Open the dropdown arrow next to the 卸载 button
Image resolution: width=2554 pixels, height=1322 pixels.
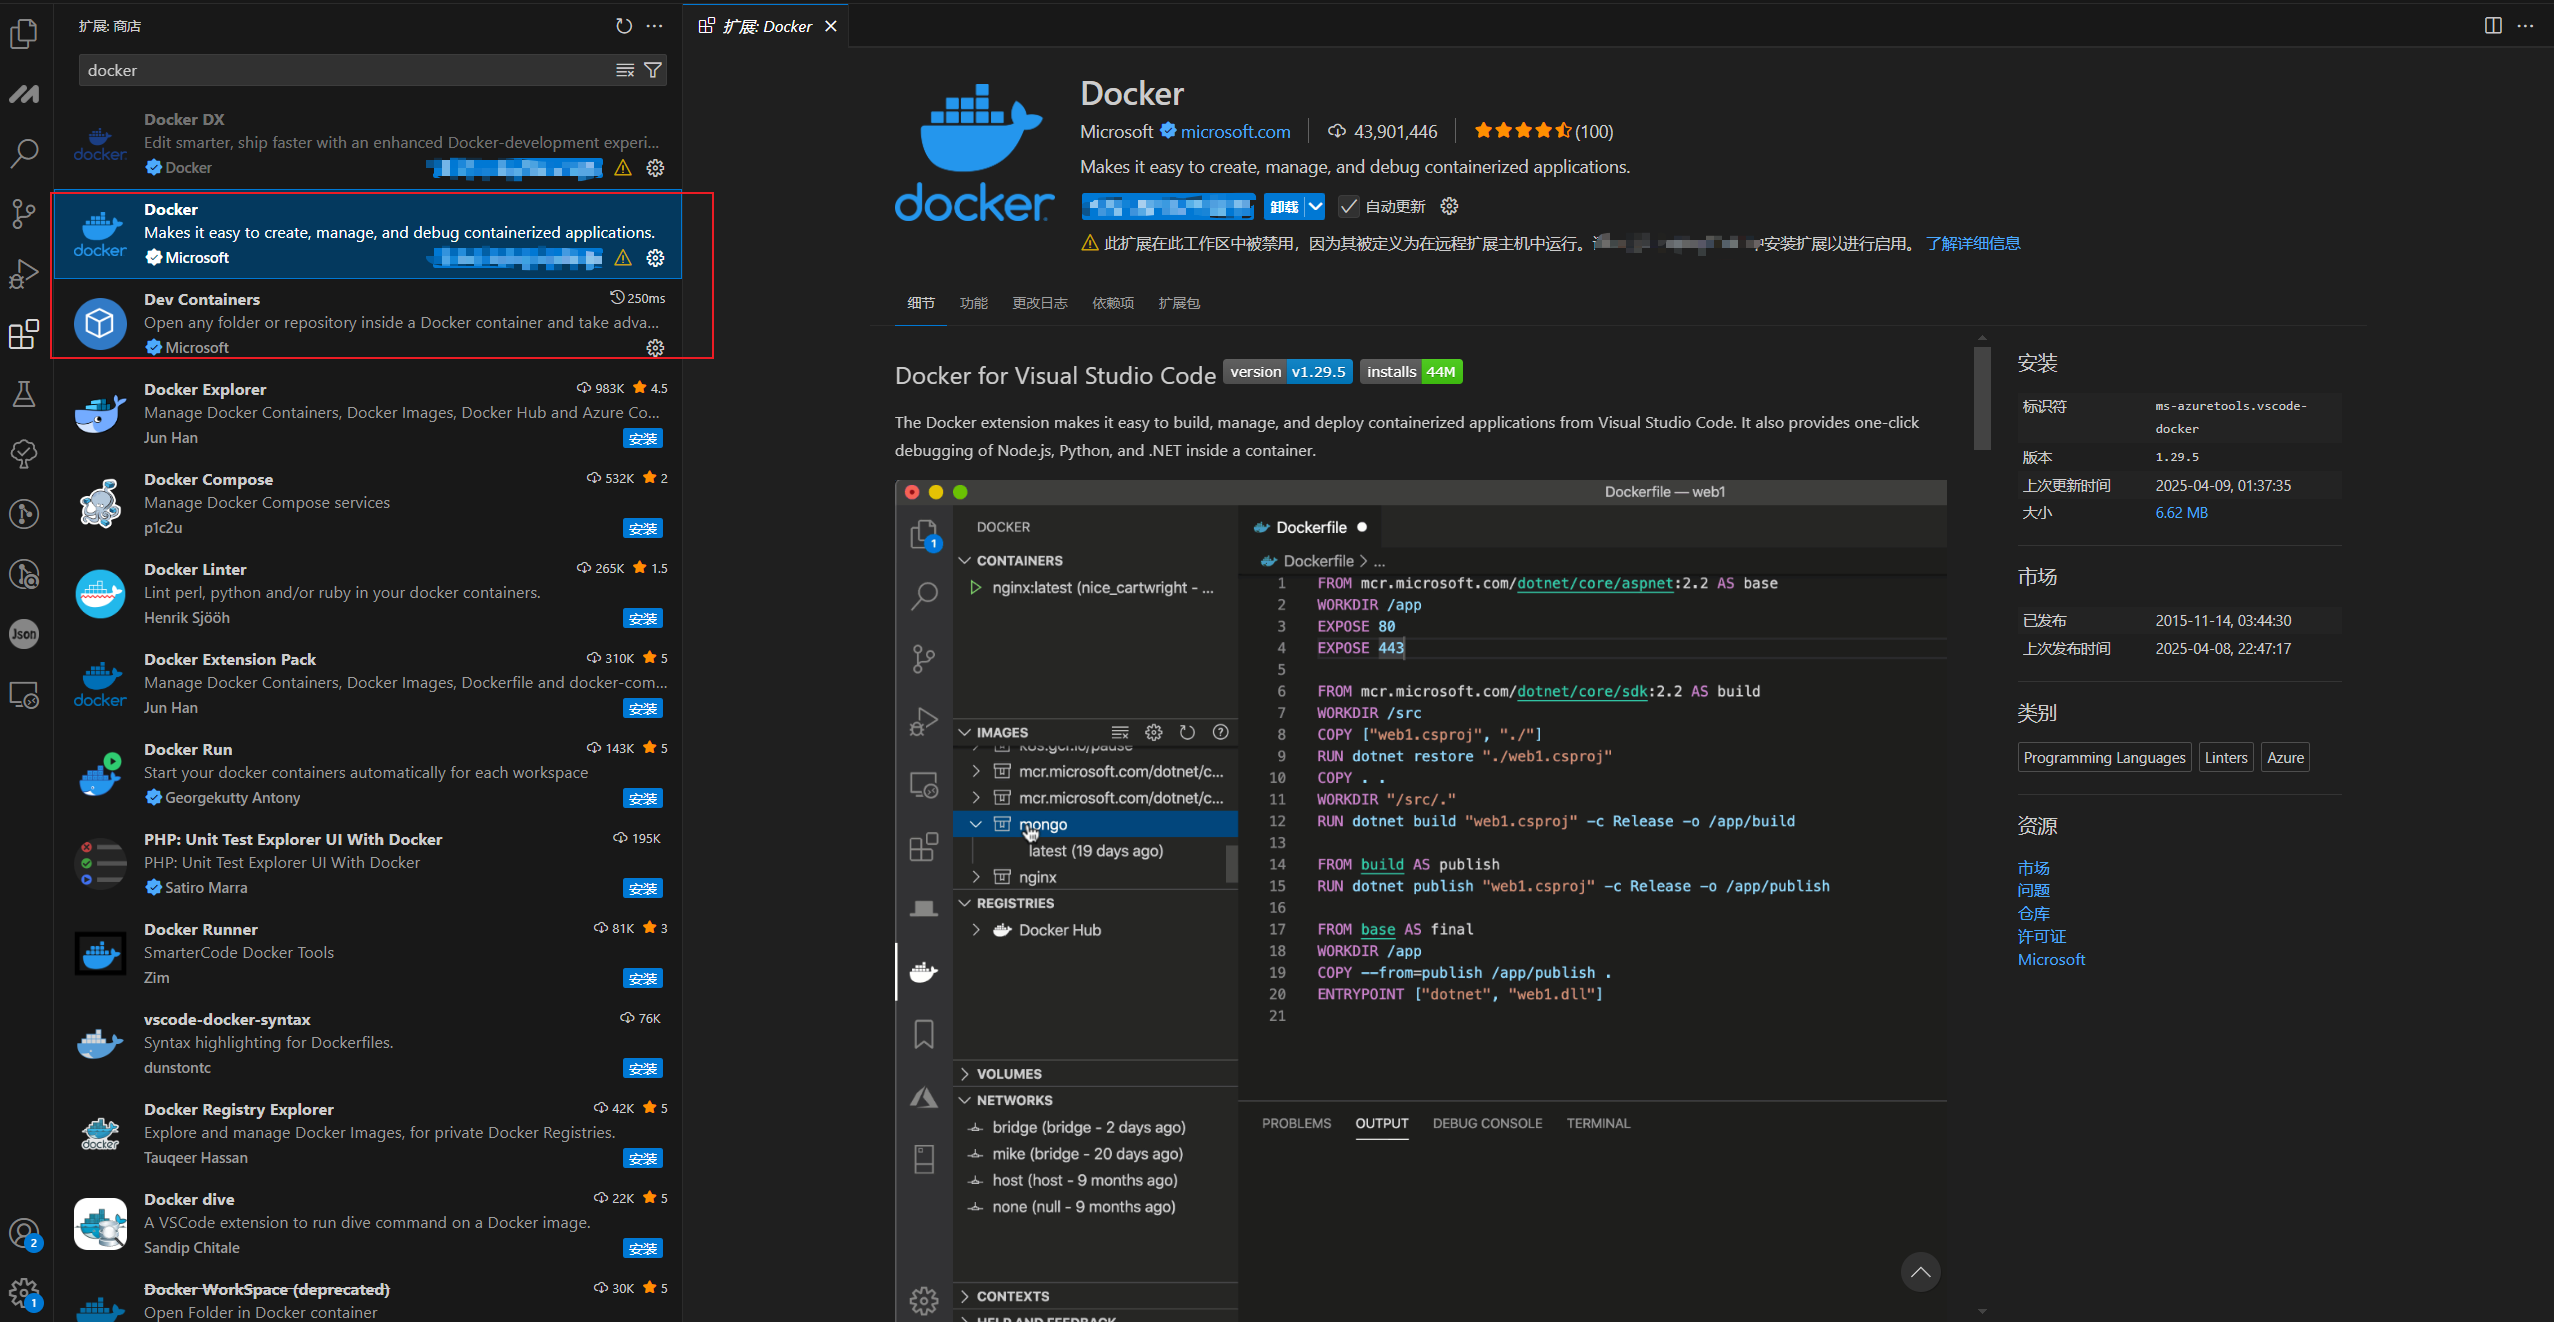[x=1315, y=206]
